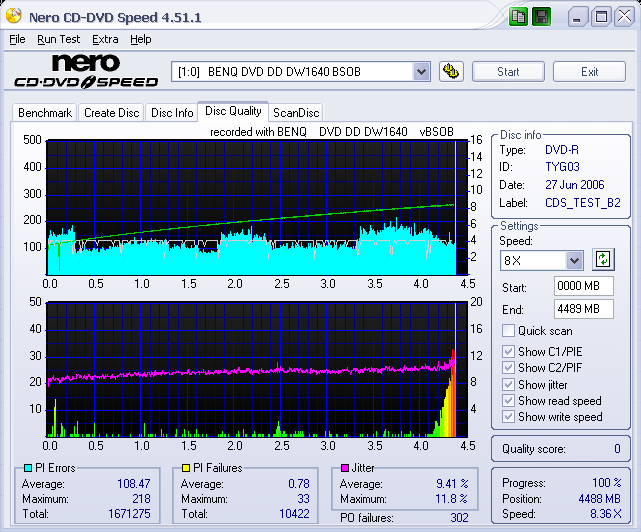
Task: Click the save floppy disk icon
Action: 540,17
